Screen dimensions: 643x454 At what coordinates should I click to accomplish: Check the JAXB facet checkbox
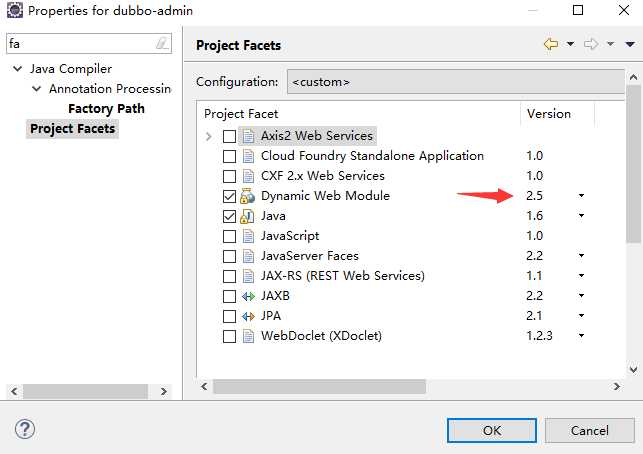tap(229, 296)
